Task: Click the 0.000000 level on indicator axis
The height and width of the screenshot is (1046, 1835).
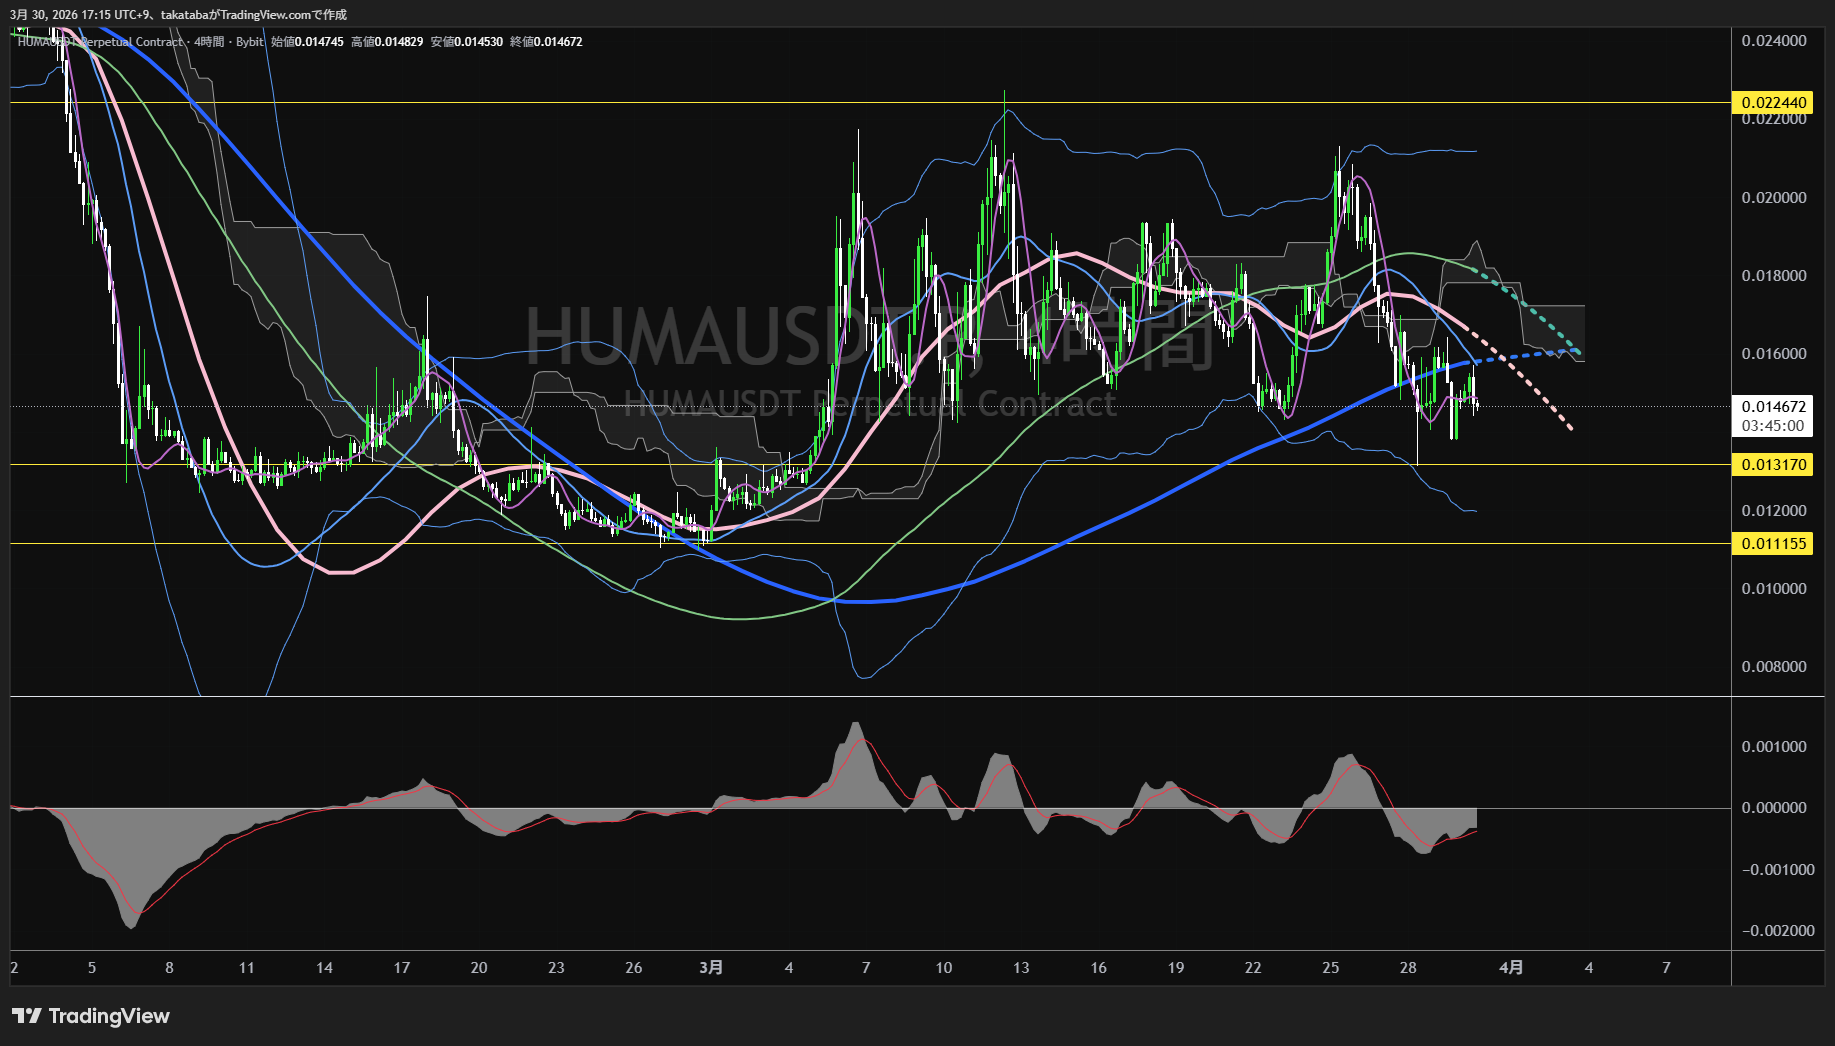Action: coord(1773,808)
